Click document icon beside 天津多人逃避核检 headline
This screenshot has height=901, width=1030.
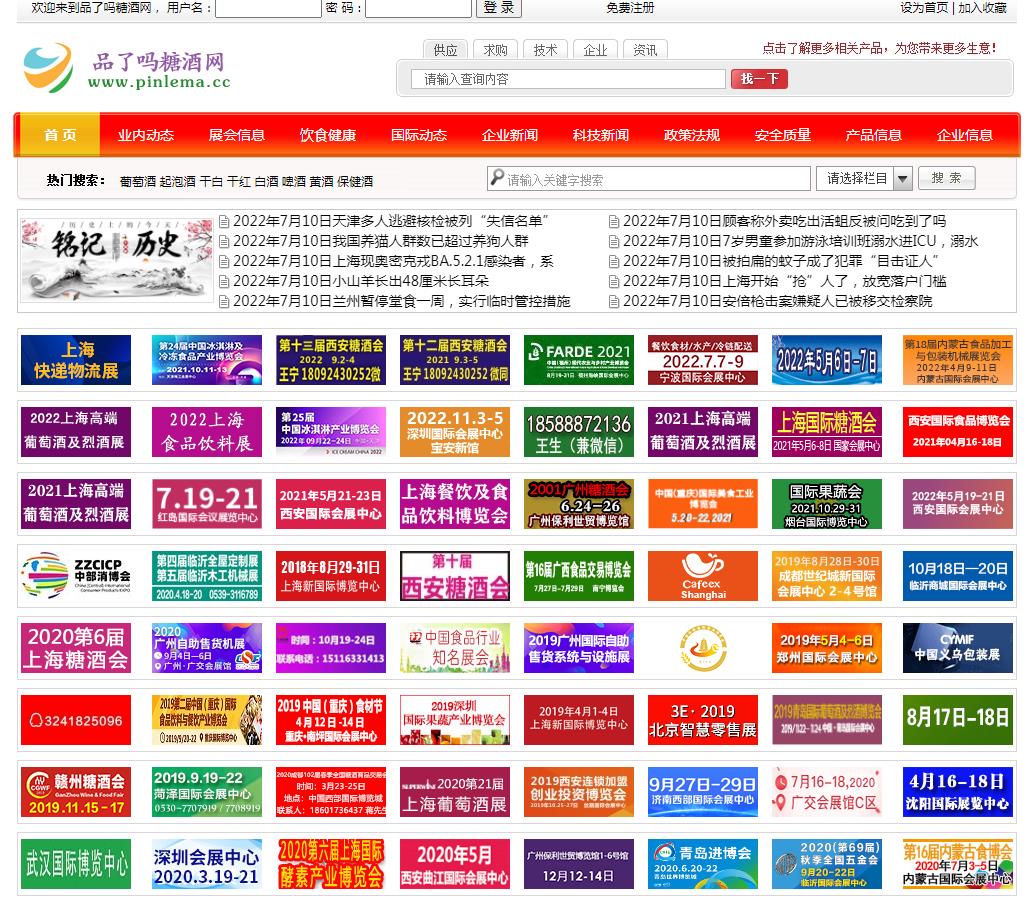tap(224, 221)
